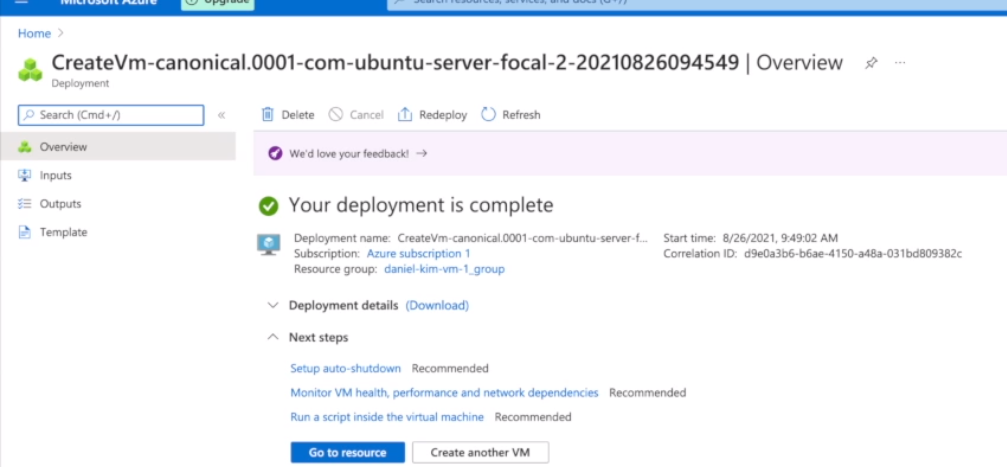The height and width of the screenshot is (467, 1007).
Task: Click the We'd love your feedback text
Action: (x=349, y=154)
